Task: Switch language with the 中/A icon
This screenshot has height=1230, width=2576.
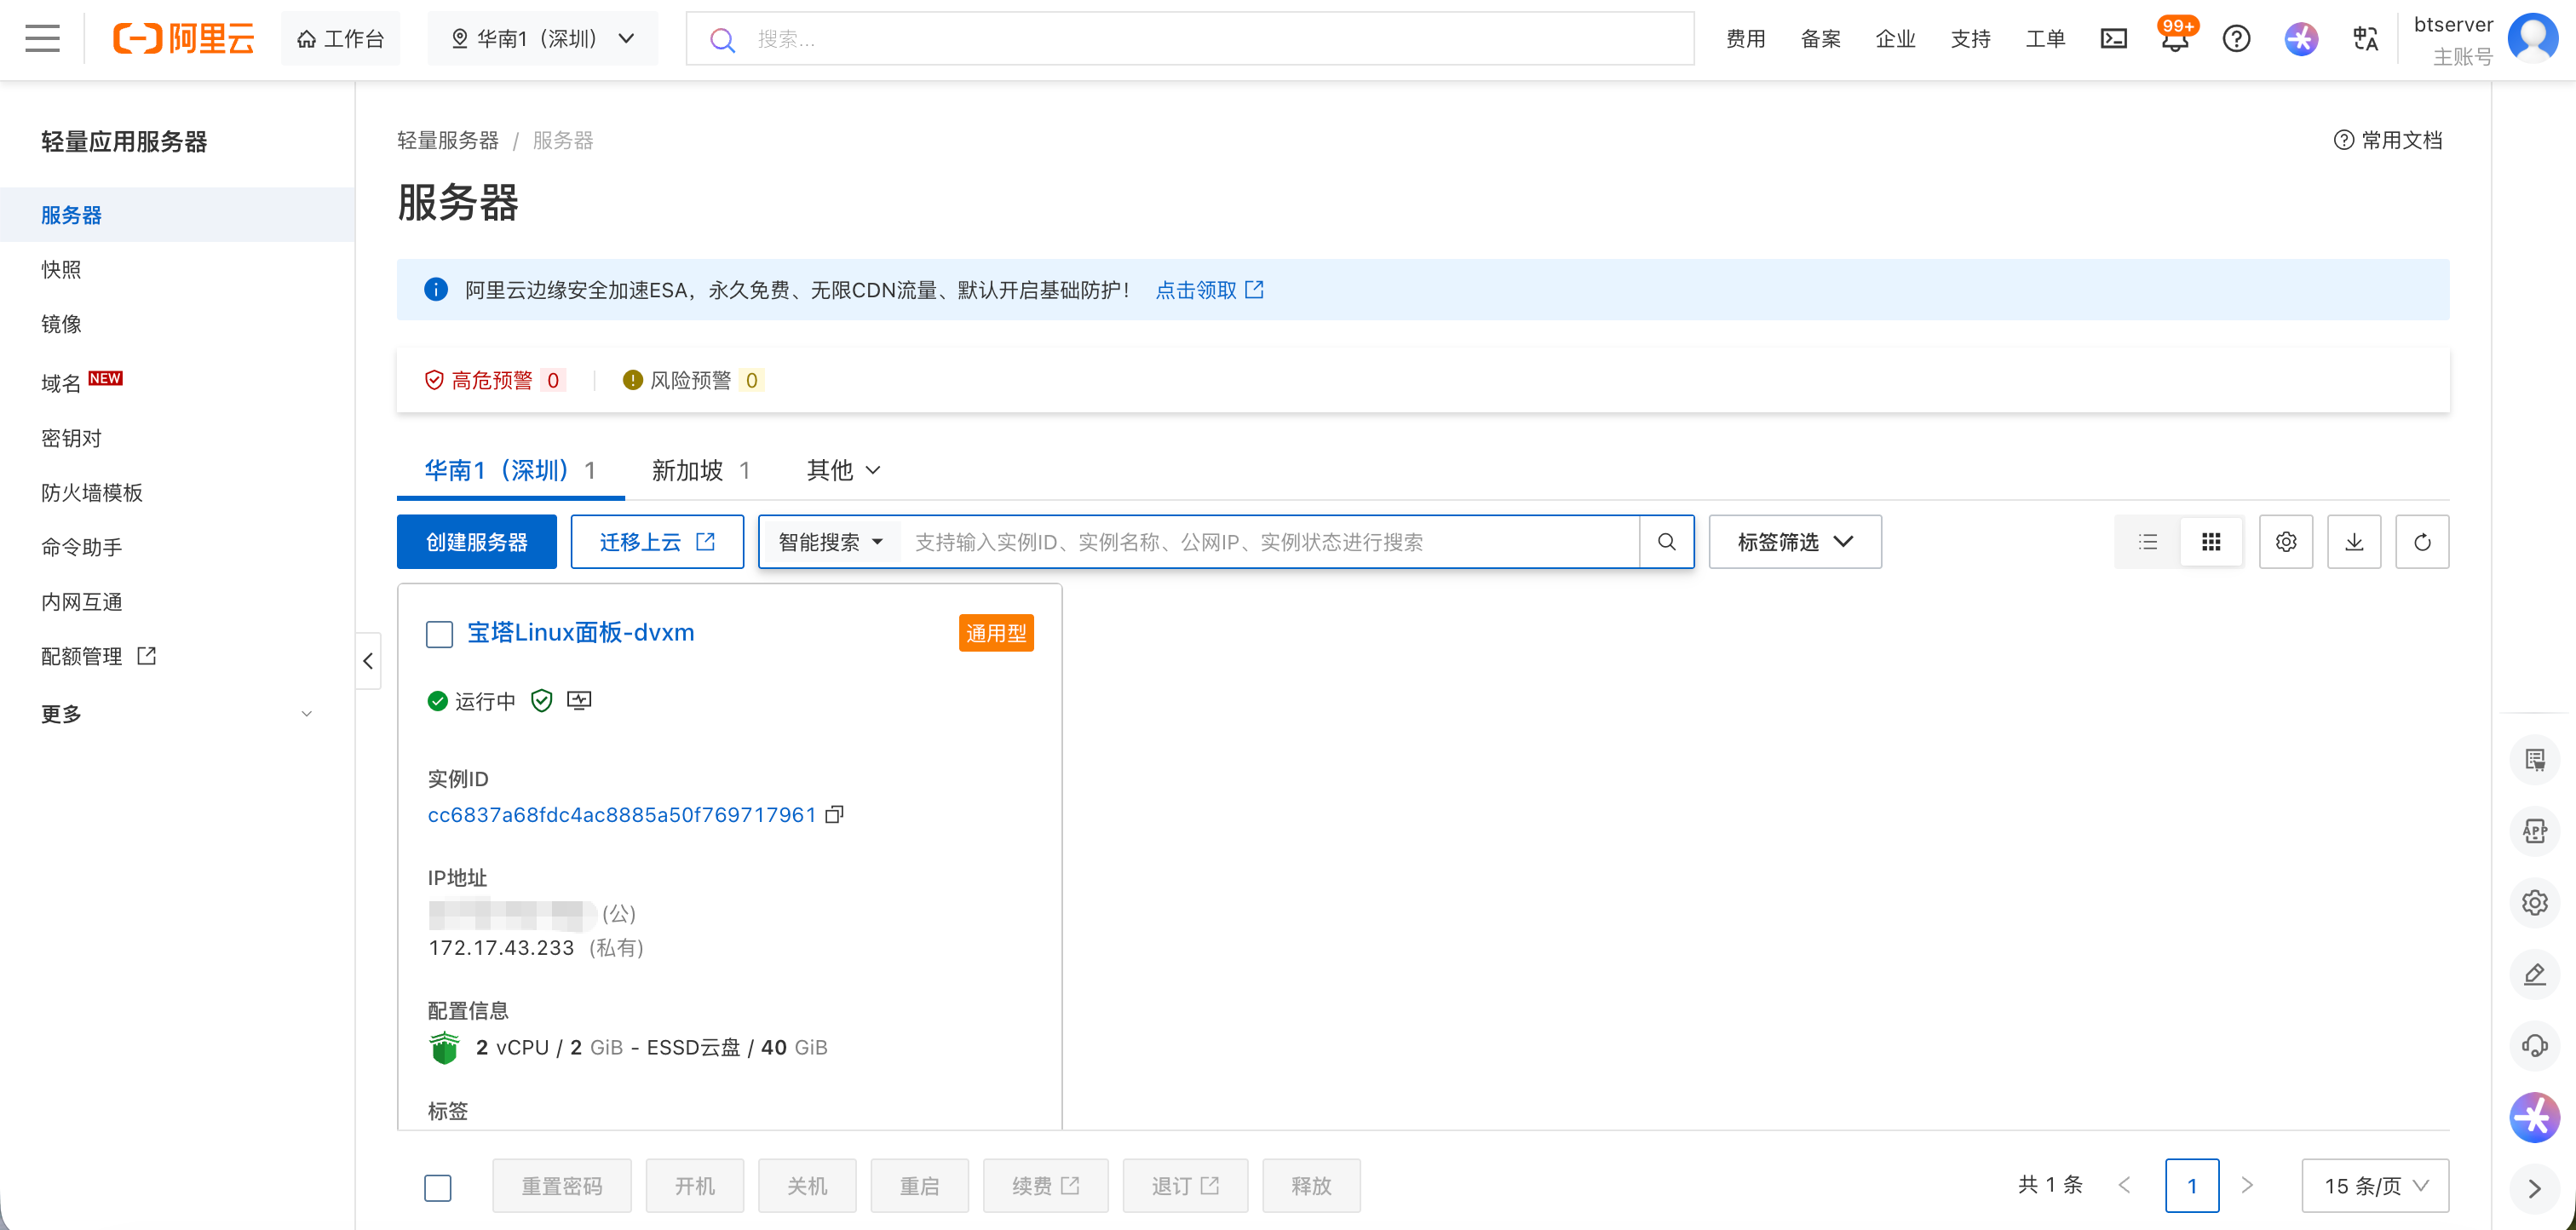Action: (x=2364, y=38)
